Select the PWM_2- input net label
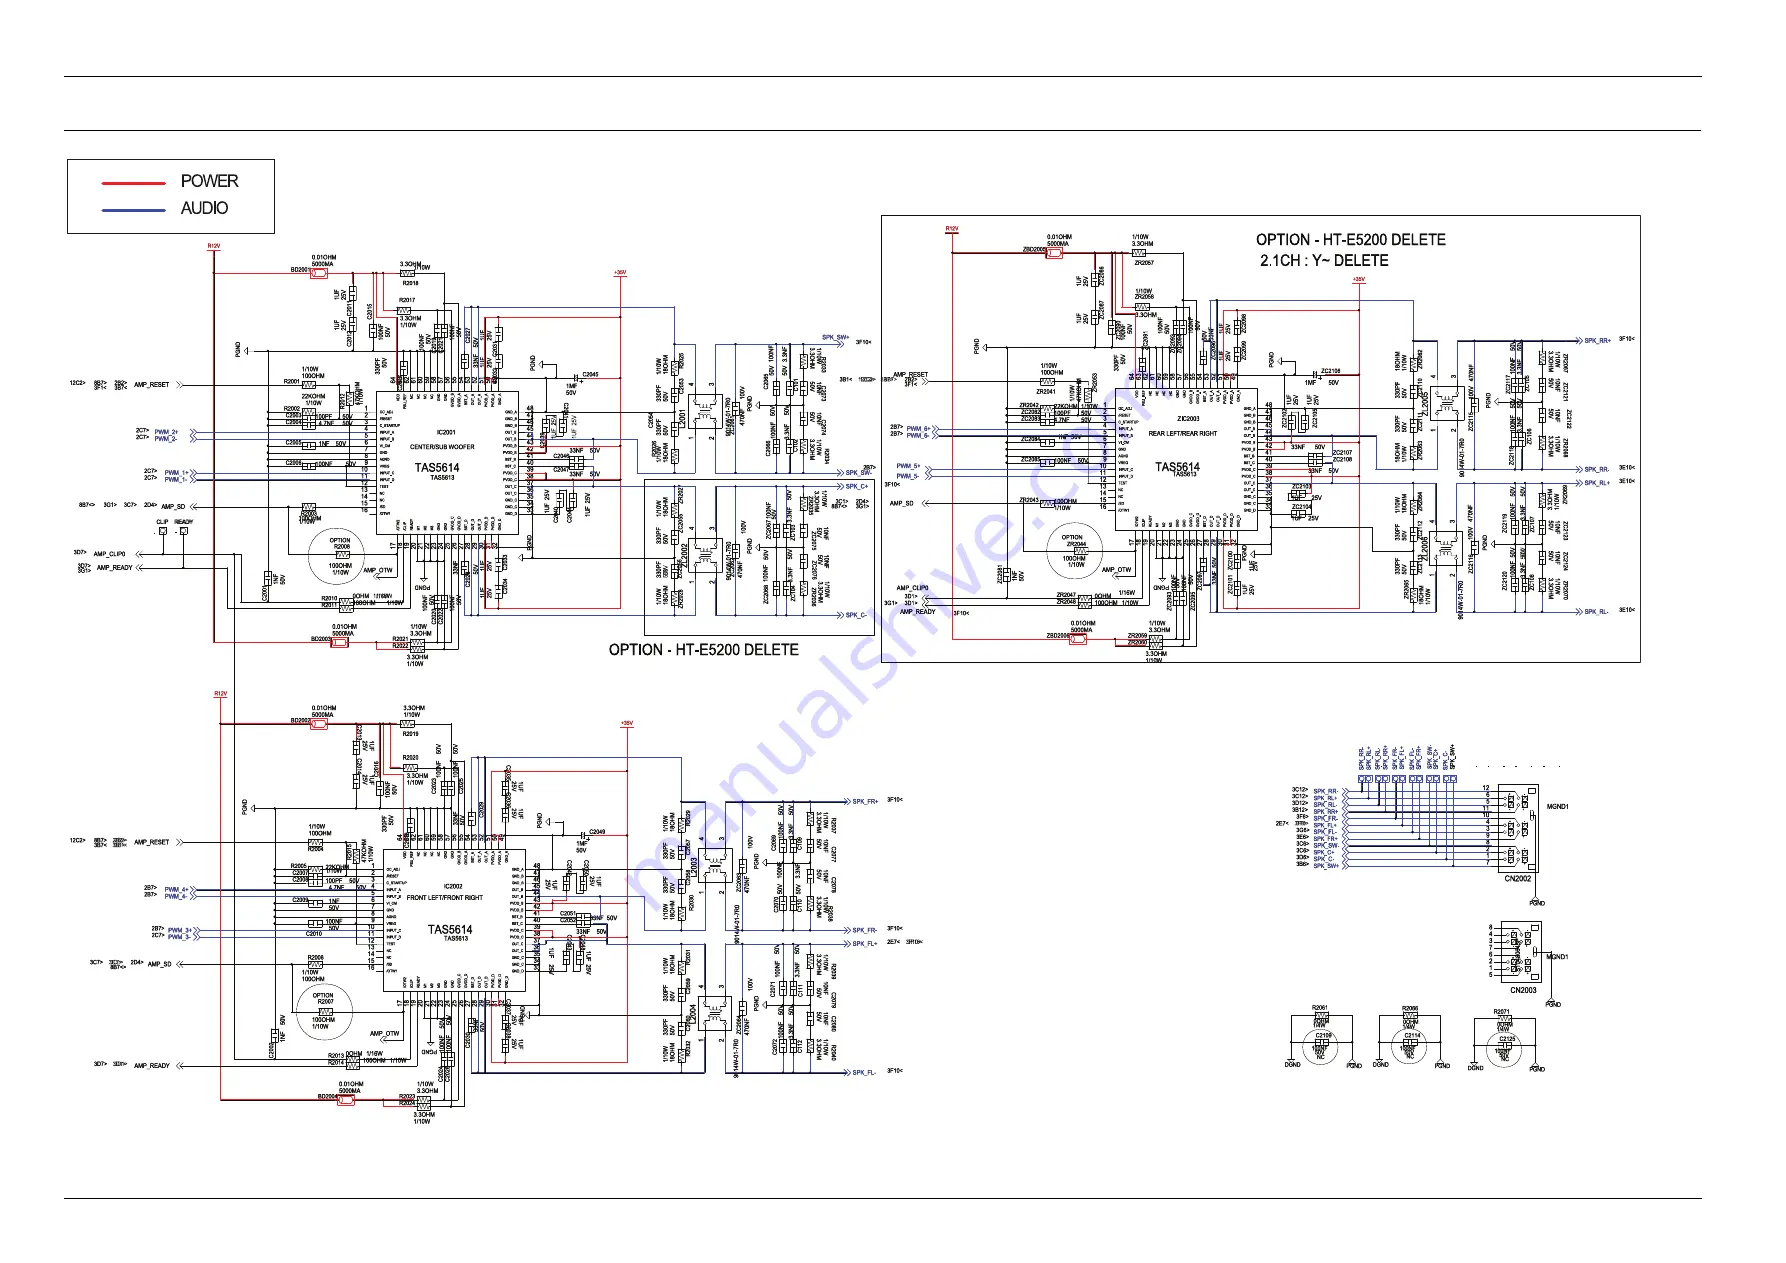The height and width of the screenshot is (1263, 1786). (165, 439)
